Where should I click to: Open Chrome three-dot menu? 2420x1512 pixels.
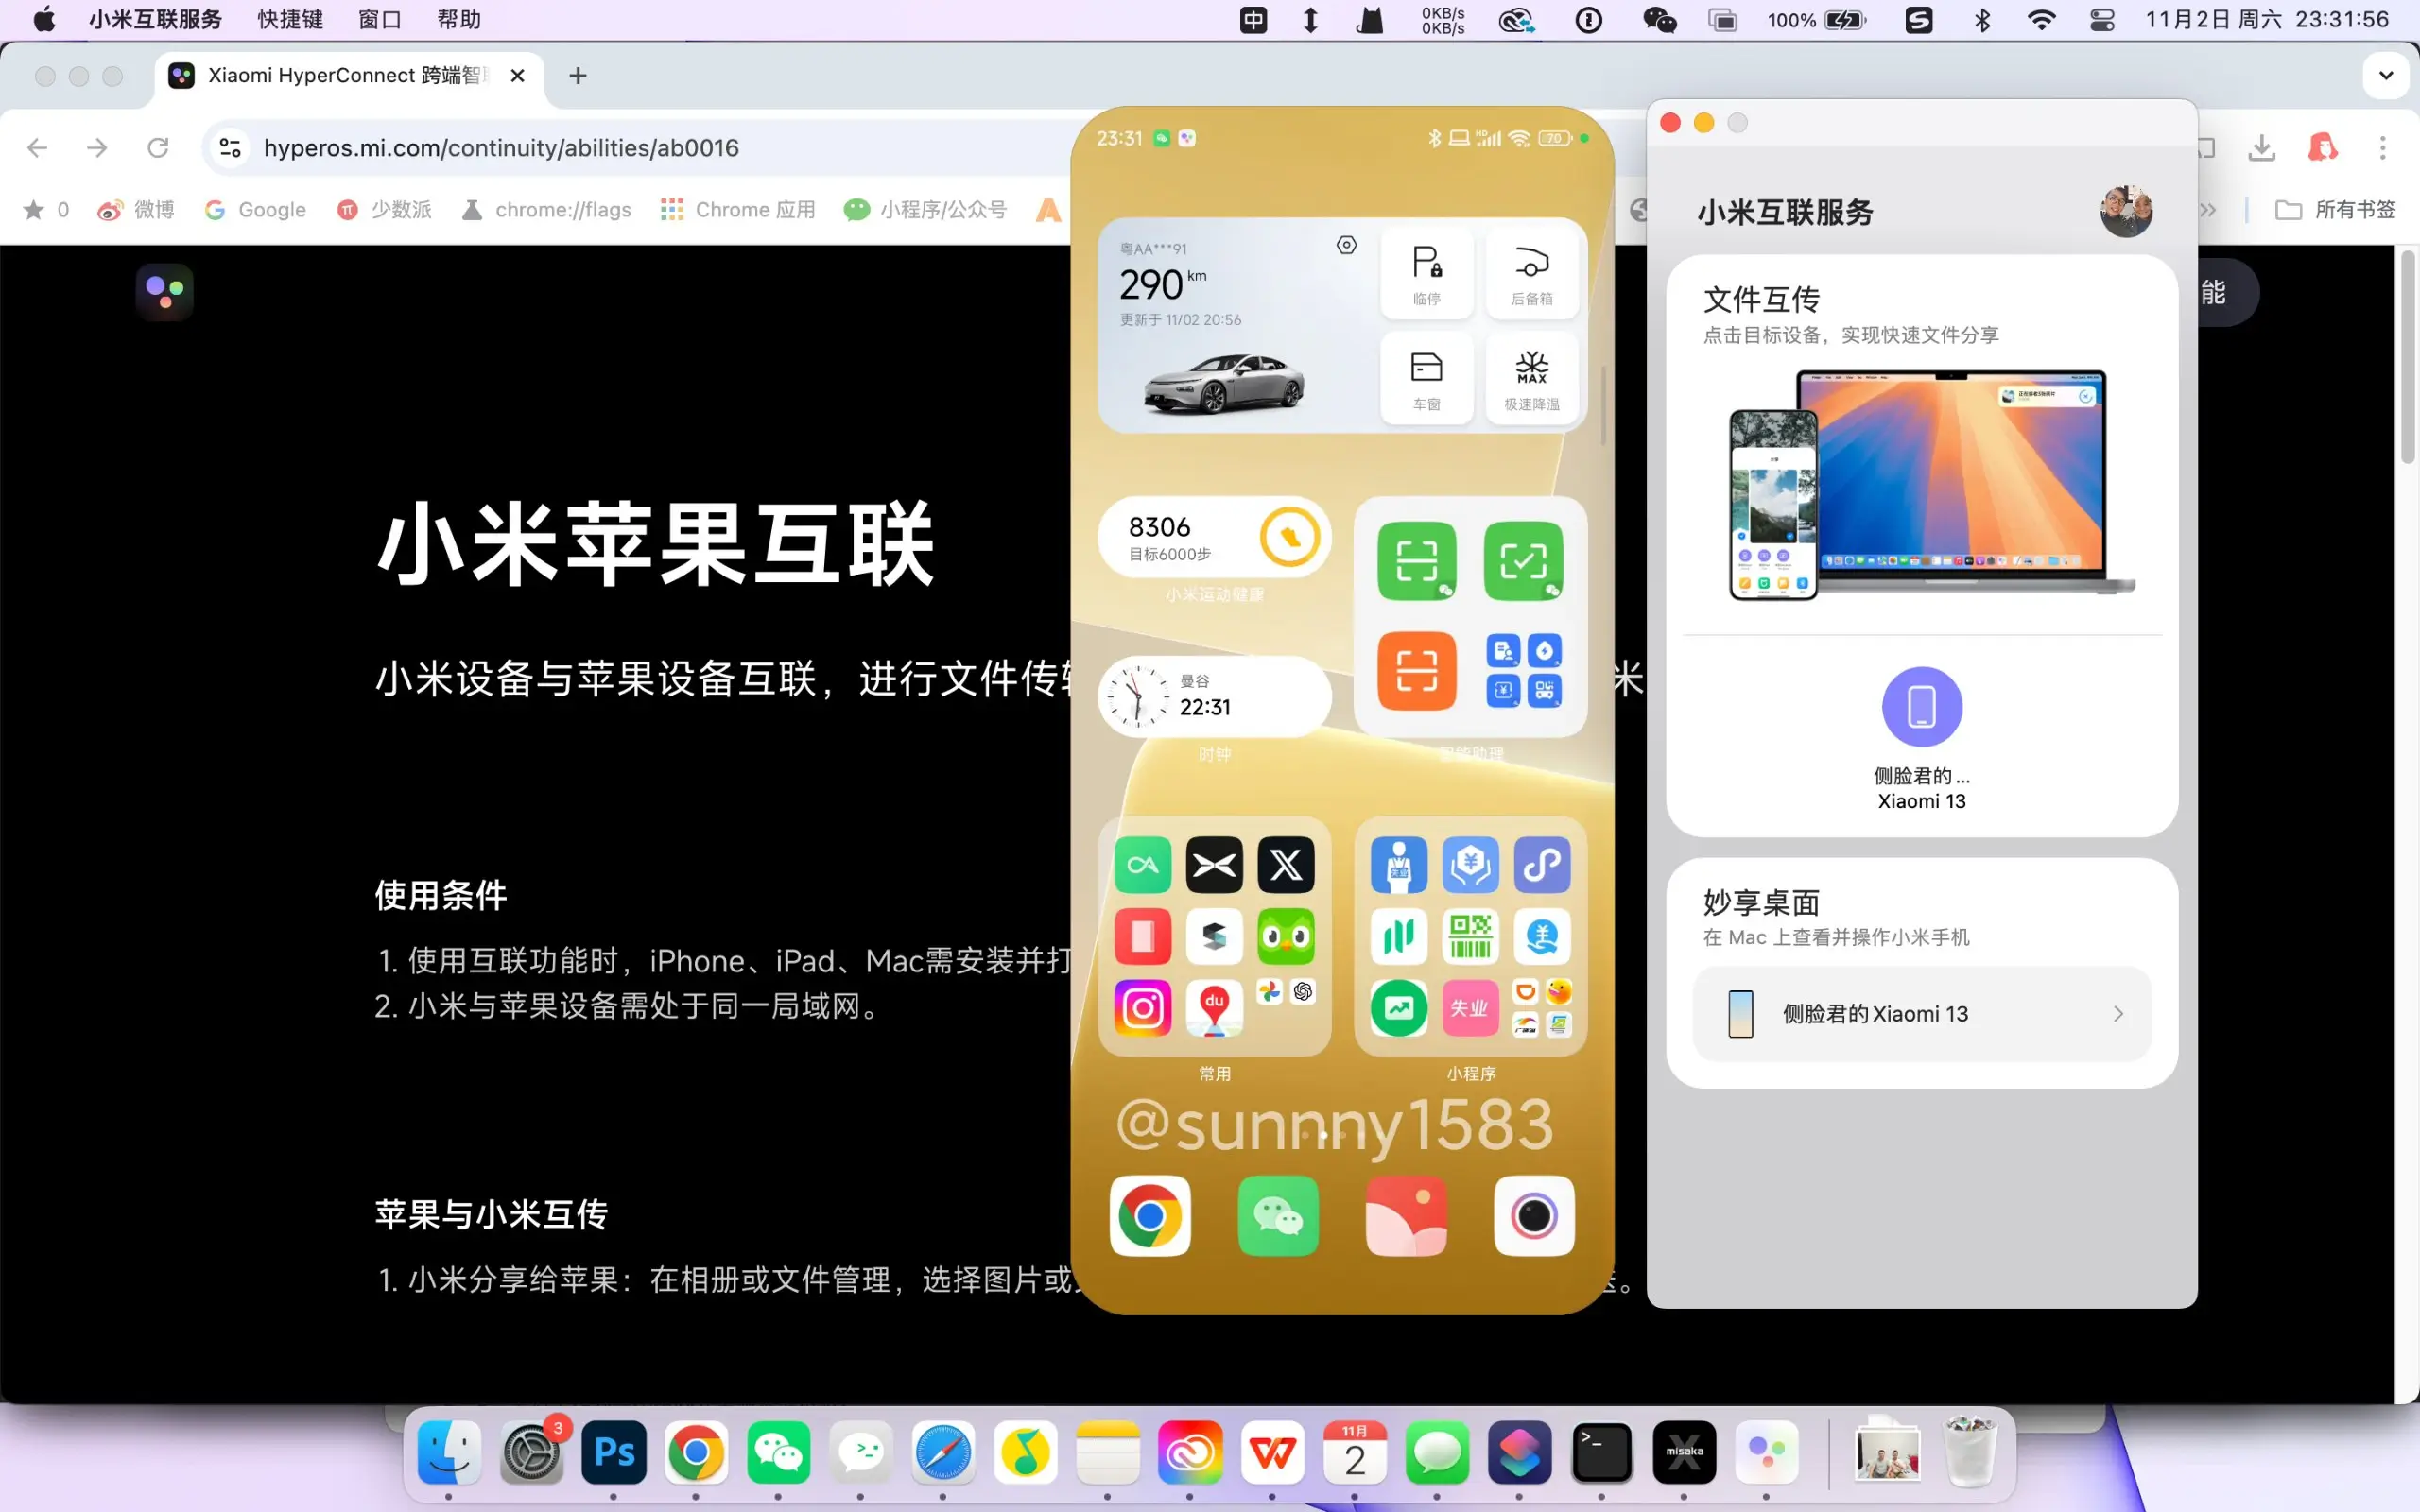(2383, 148)
